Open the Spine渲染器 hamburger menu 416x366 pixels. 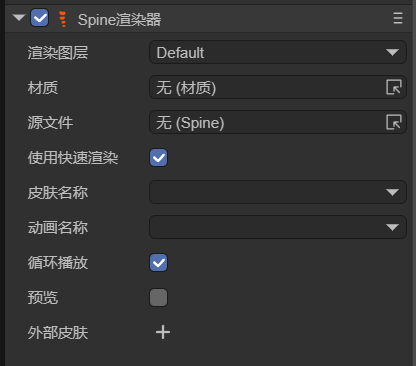point(398,18)
